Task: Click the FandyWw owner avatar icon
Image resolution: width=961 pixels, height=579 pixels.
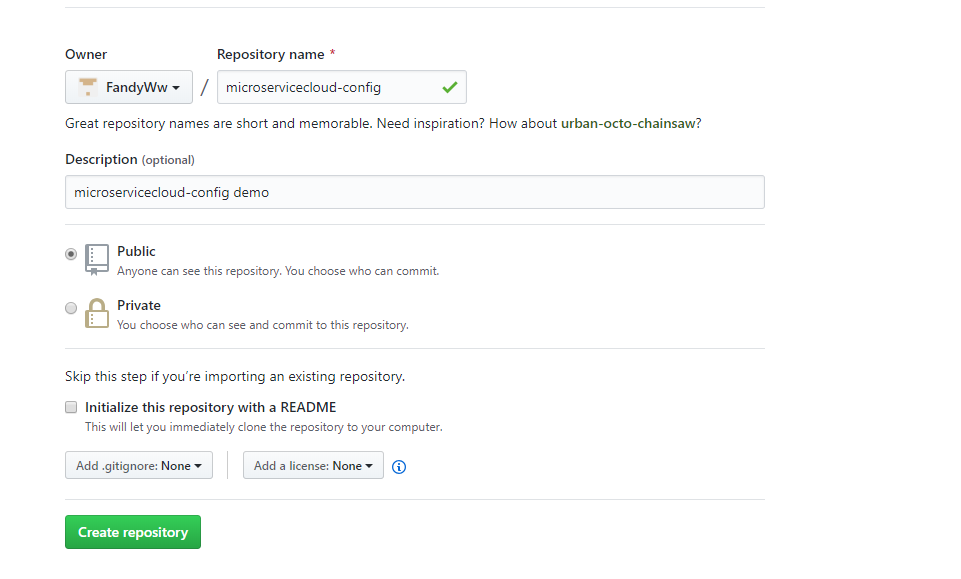Action: pyautogui.click(x=88, y=87)
